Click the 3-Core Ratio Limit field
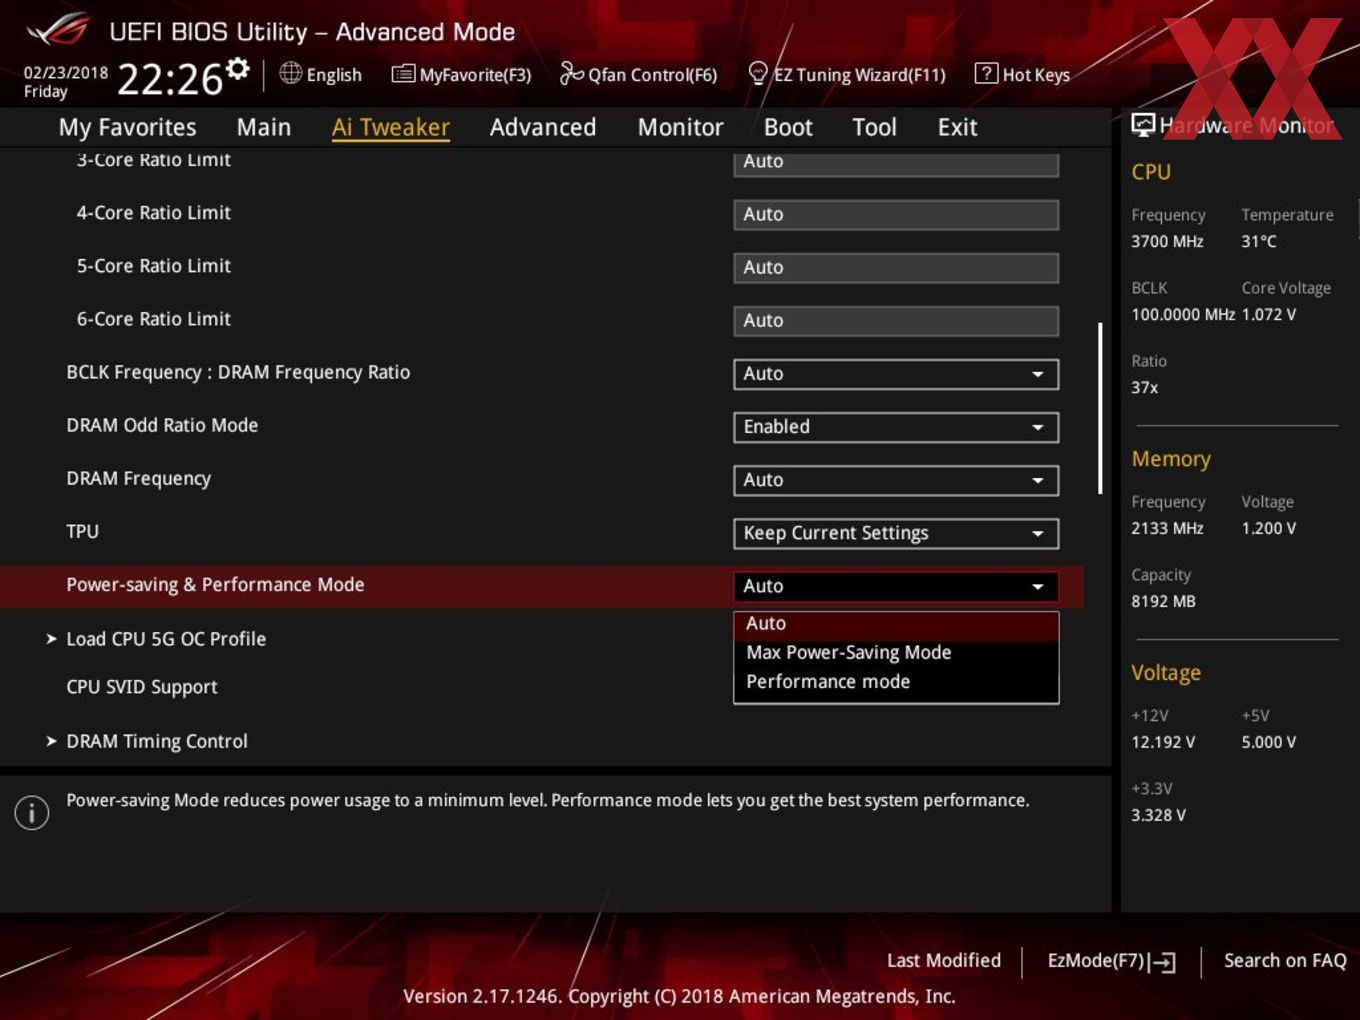 (896, 162)
